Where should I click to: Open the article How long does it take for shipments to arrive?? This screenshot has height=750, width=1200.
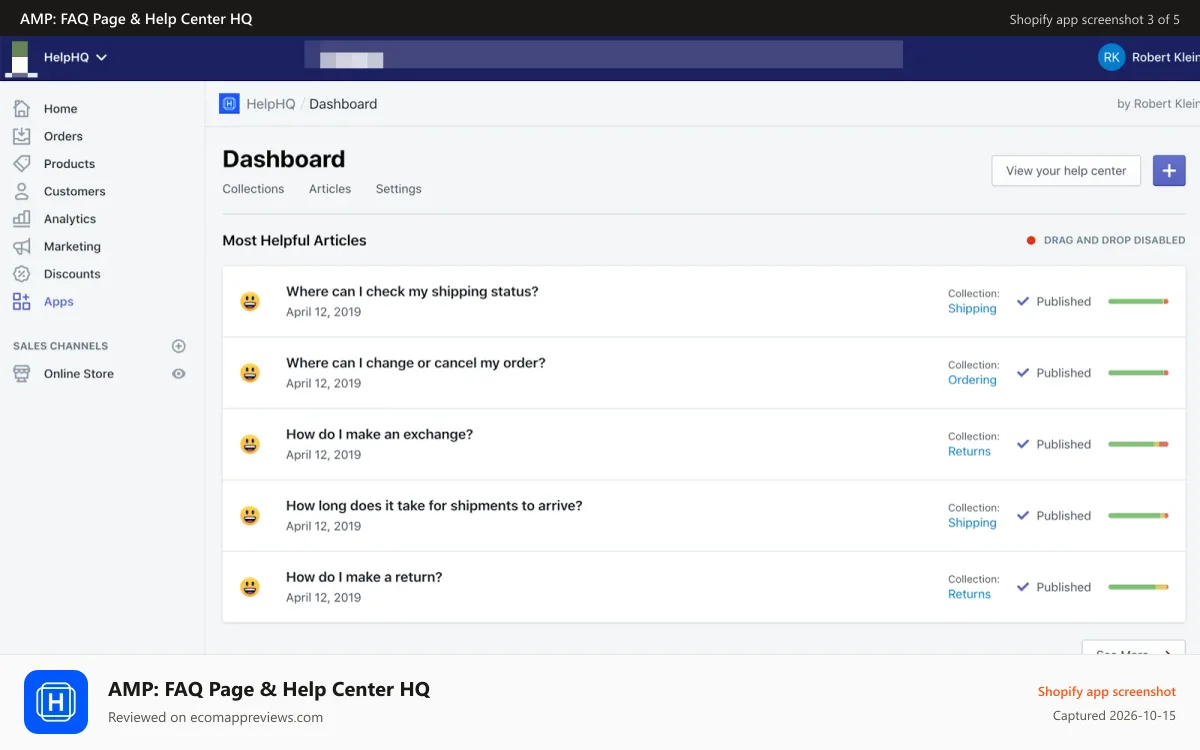pos(434,506)
